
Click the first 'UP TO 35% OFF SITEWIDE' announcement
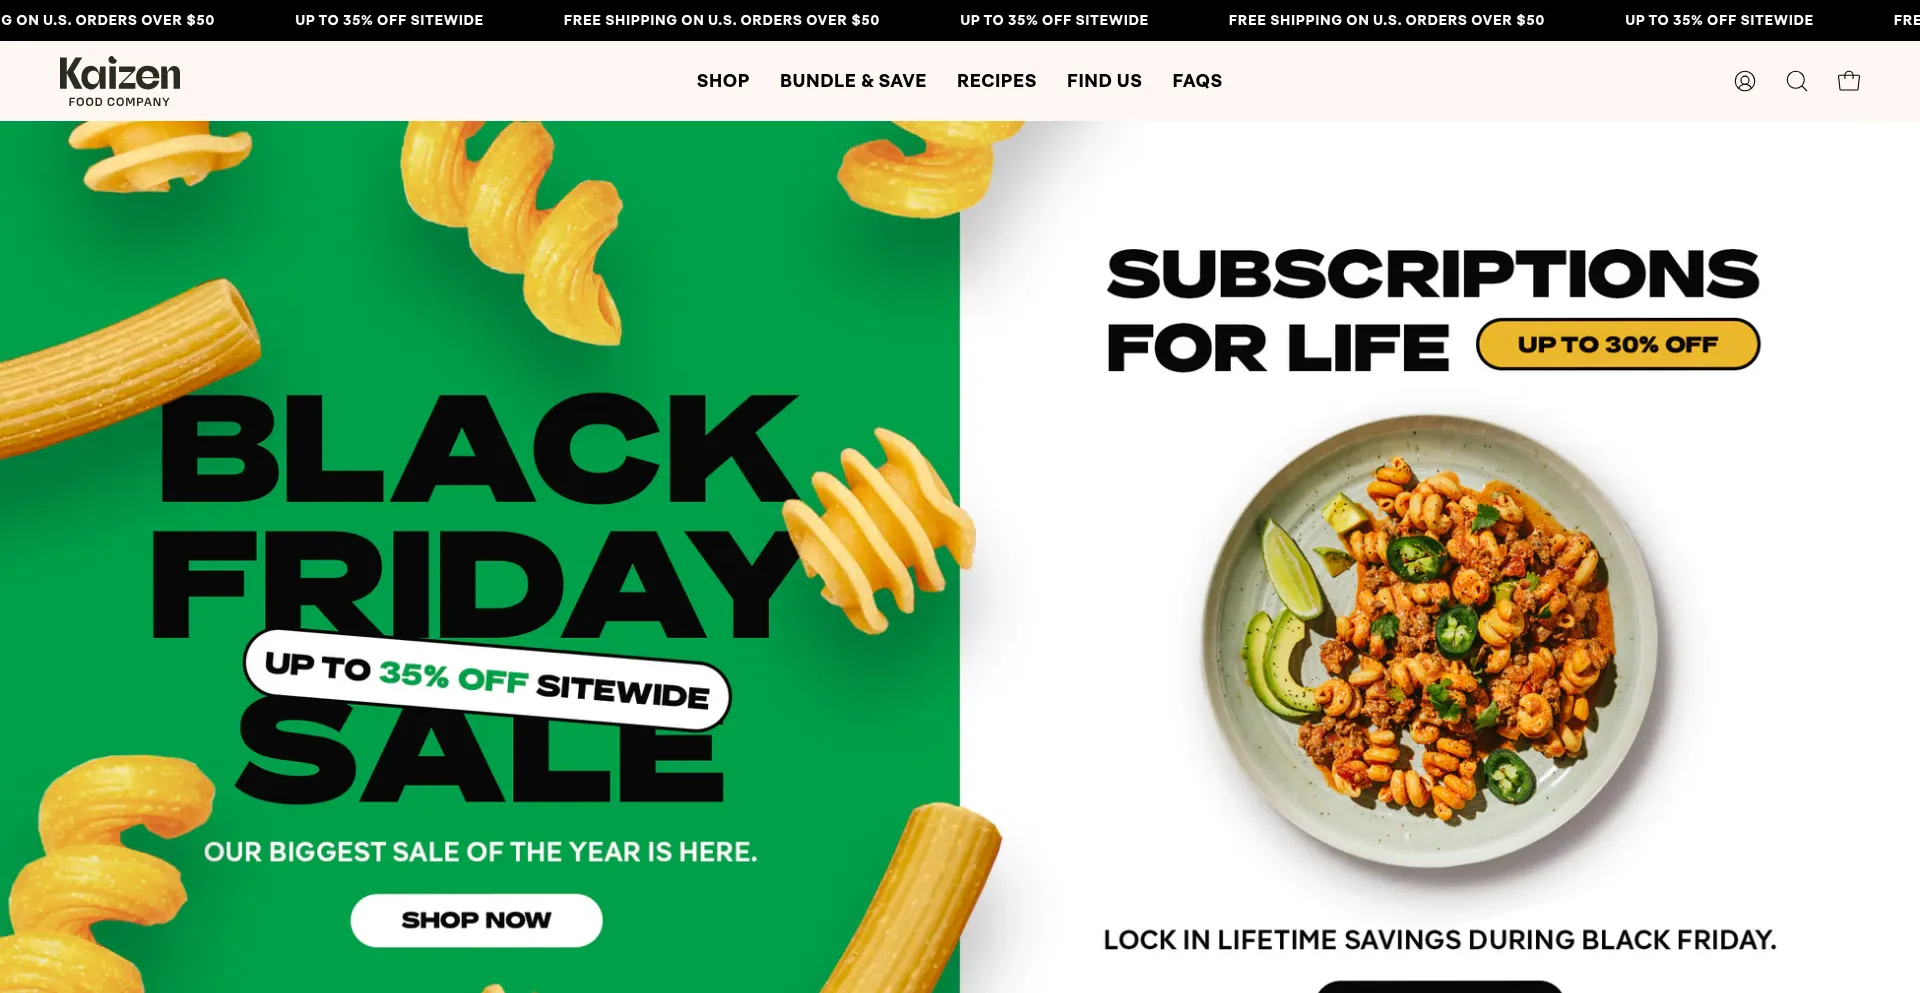tap(389, 20)
